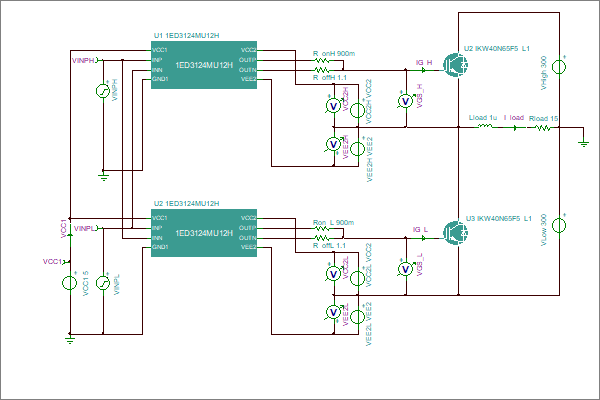The image size is (600, 400).
Task: Click the VINPL pin label
Action: pos(86,229)
